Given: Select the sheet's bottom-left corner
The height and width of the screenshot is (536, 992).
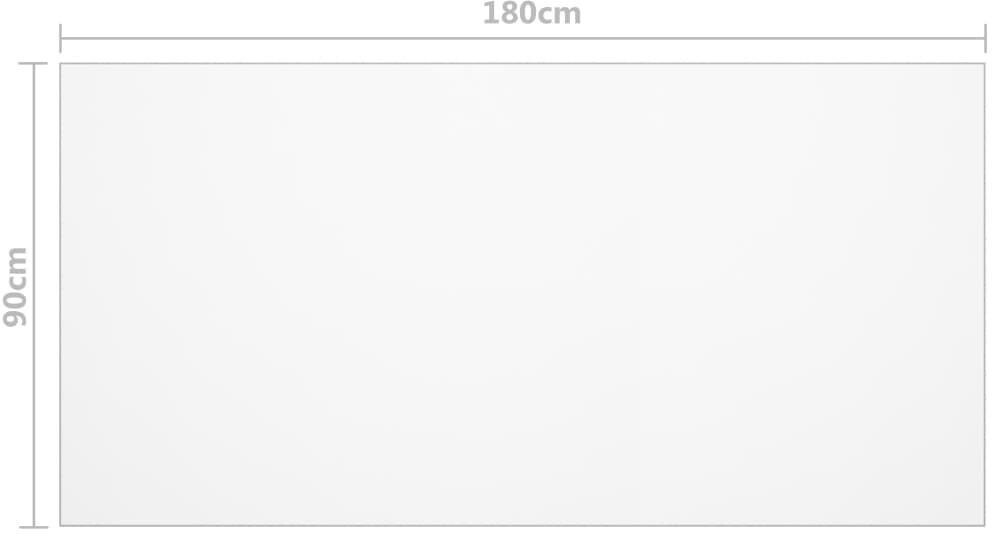Looking at the screenshot, I should [61, 525].
